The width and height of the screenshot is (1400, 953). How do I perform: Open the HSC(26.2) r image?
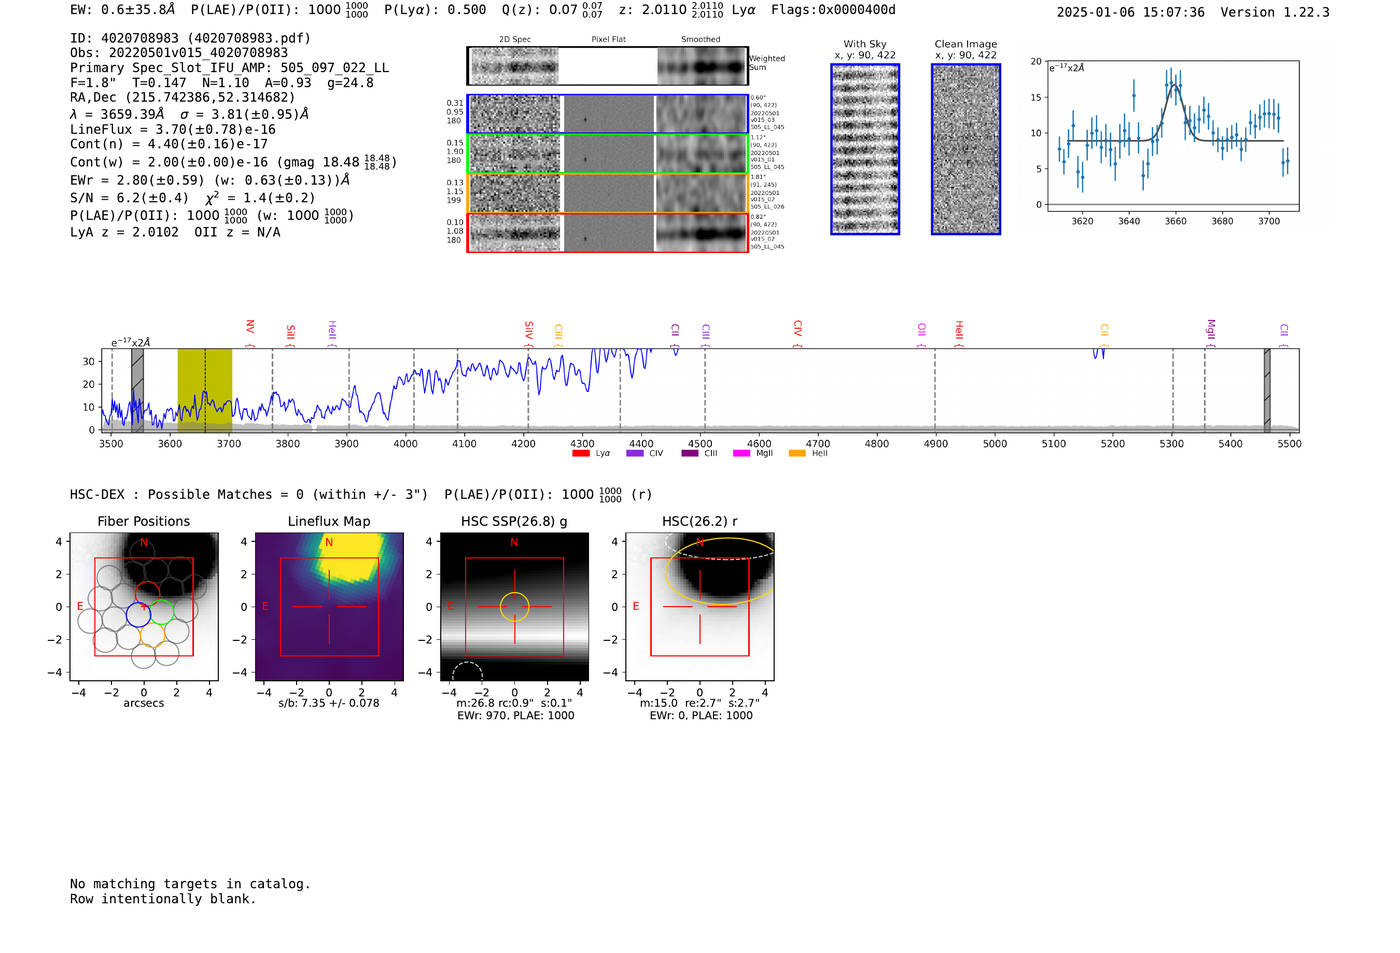pyautogui.click(x=700, y=607)
